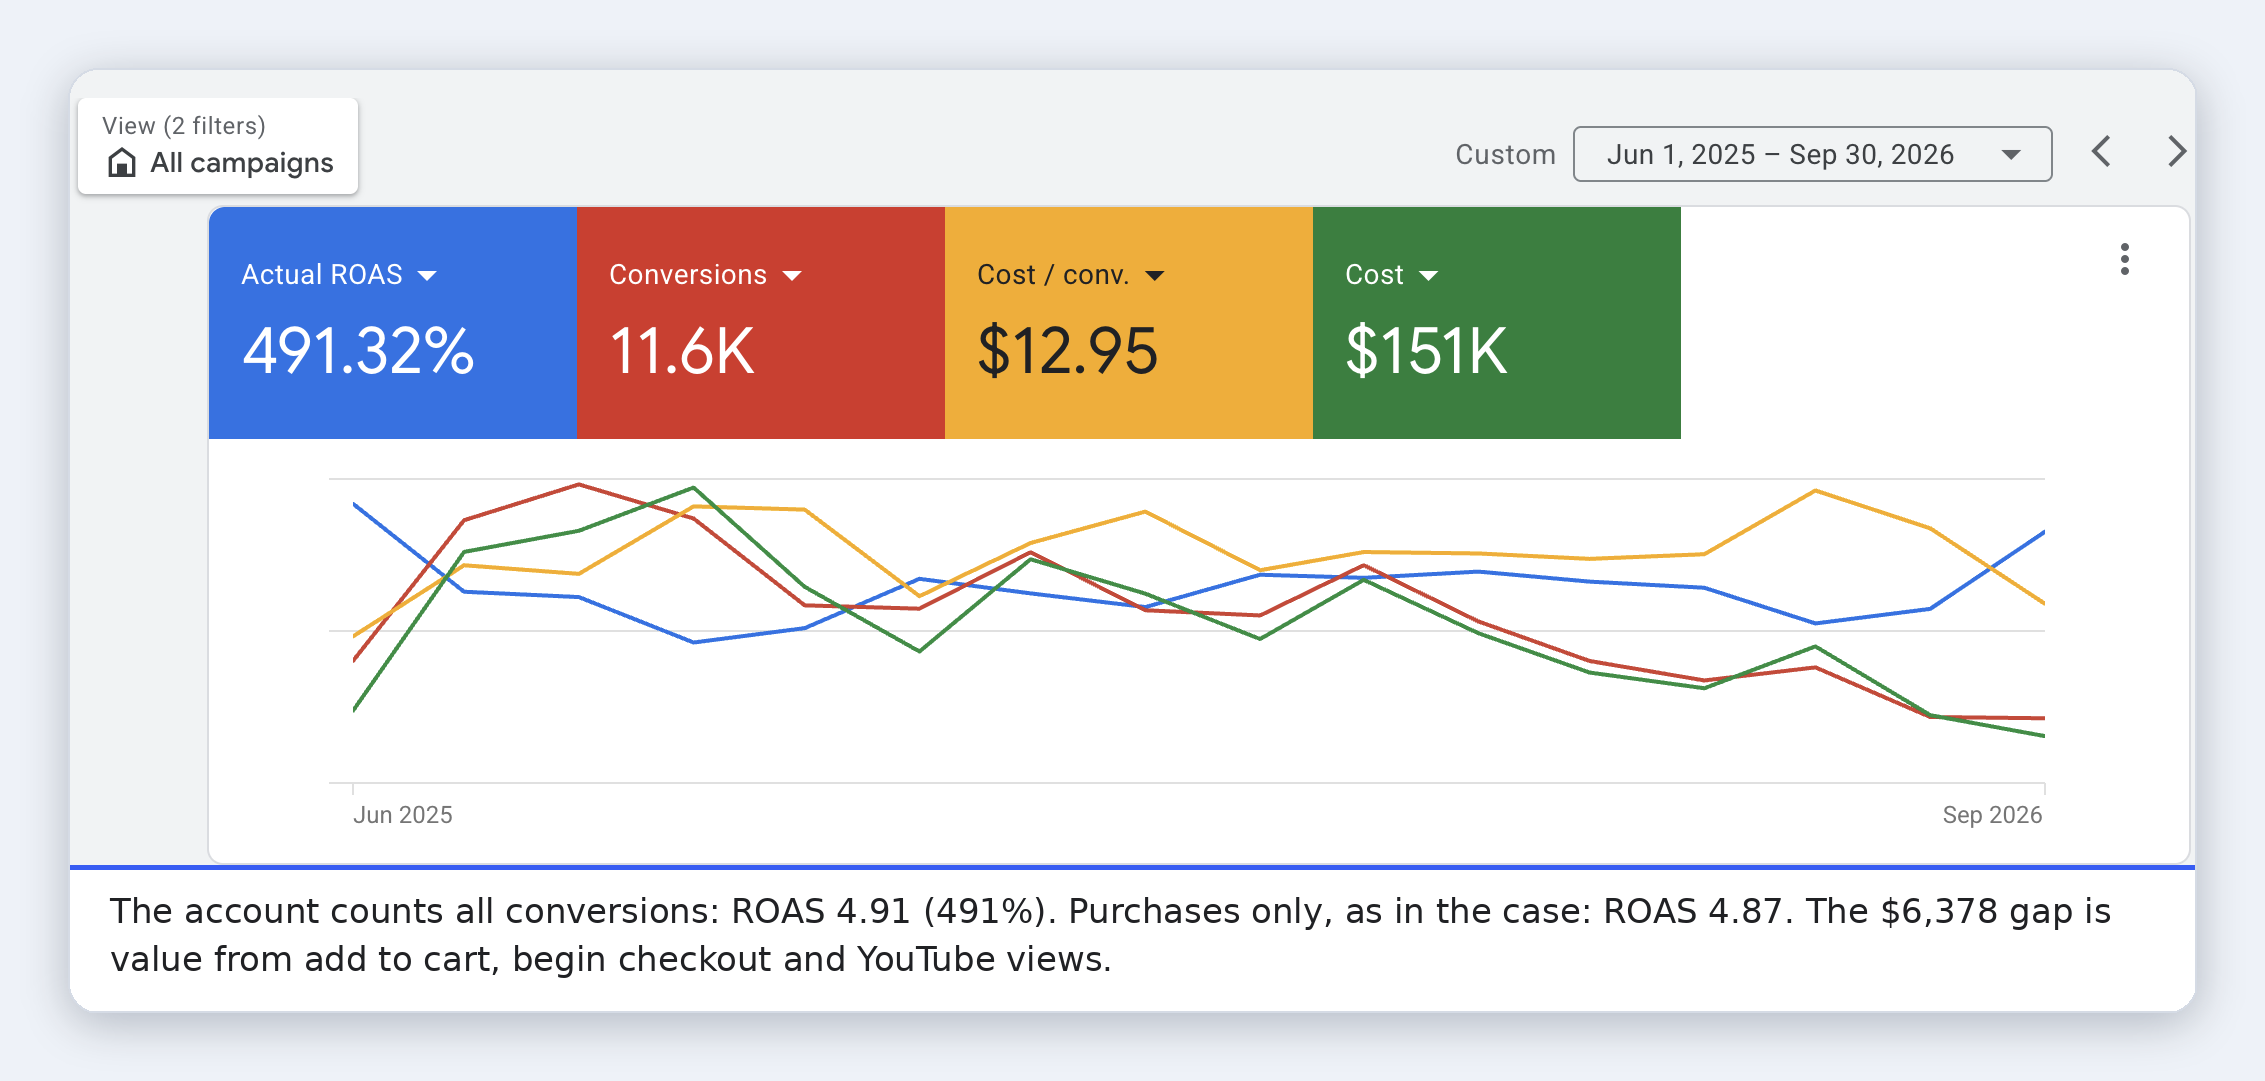Open the Cost metric dropdown
Viewport: 2265px width, 1081px height.
(1429, 276)
